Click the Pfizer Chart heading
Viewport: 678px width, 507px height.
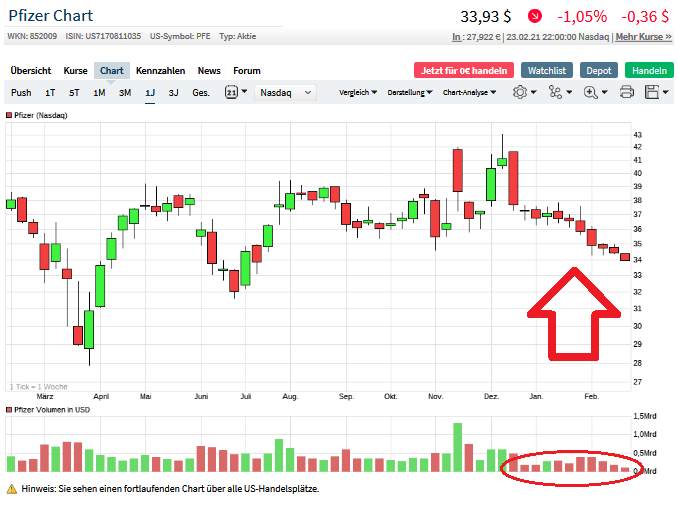pos(51,16)
